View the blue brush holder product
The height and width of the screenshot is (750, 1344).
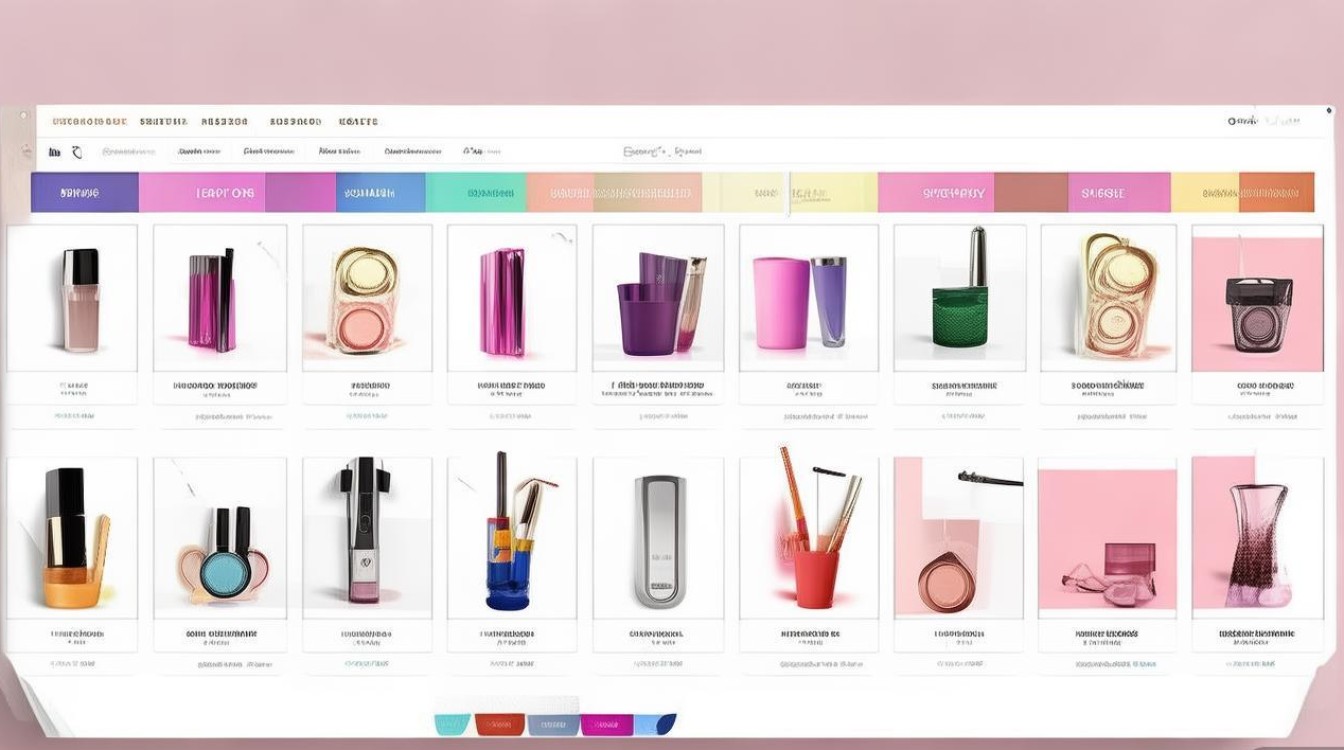(512, 538)
